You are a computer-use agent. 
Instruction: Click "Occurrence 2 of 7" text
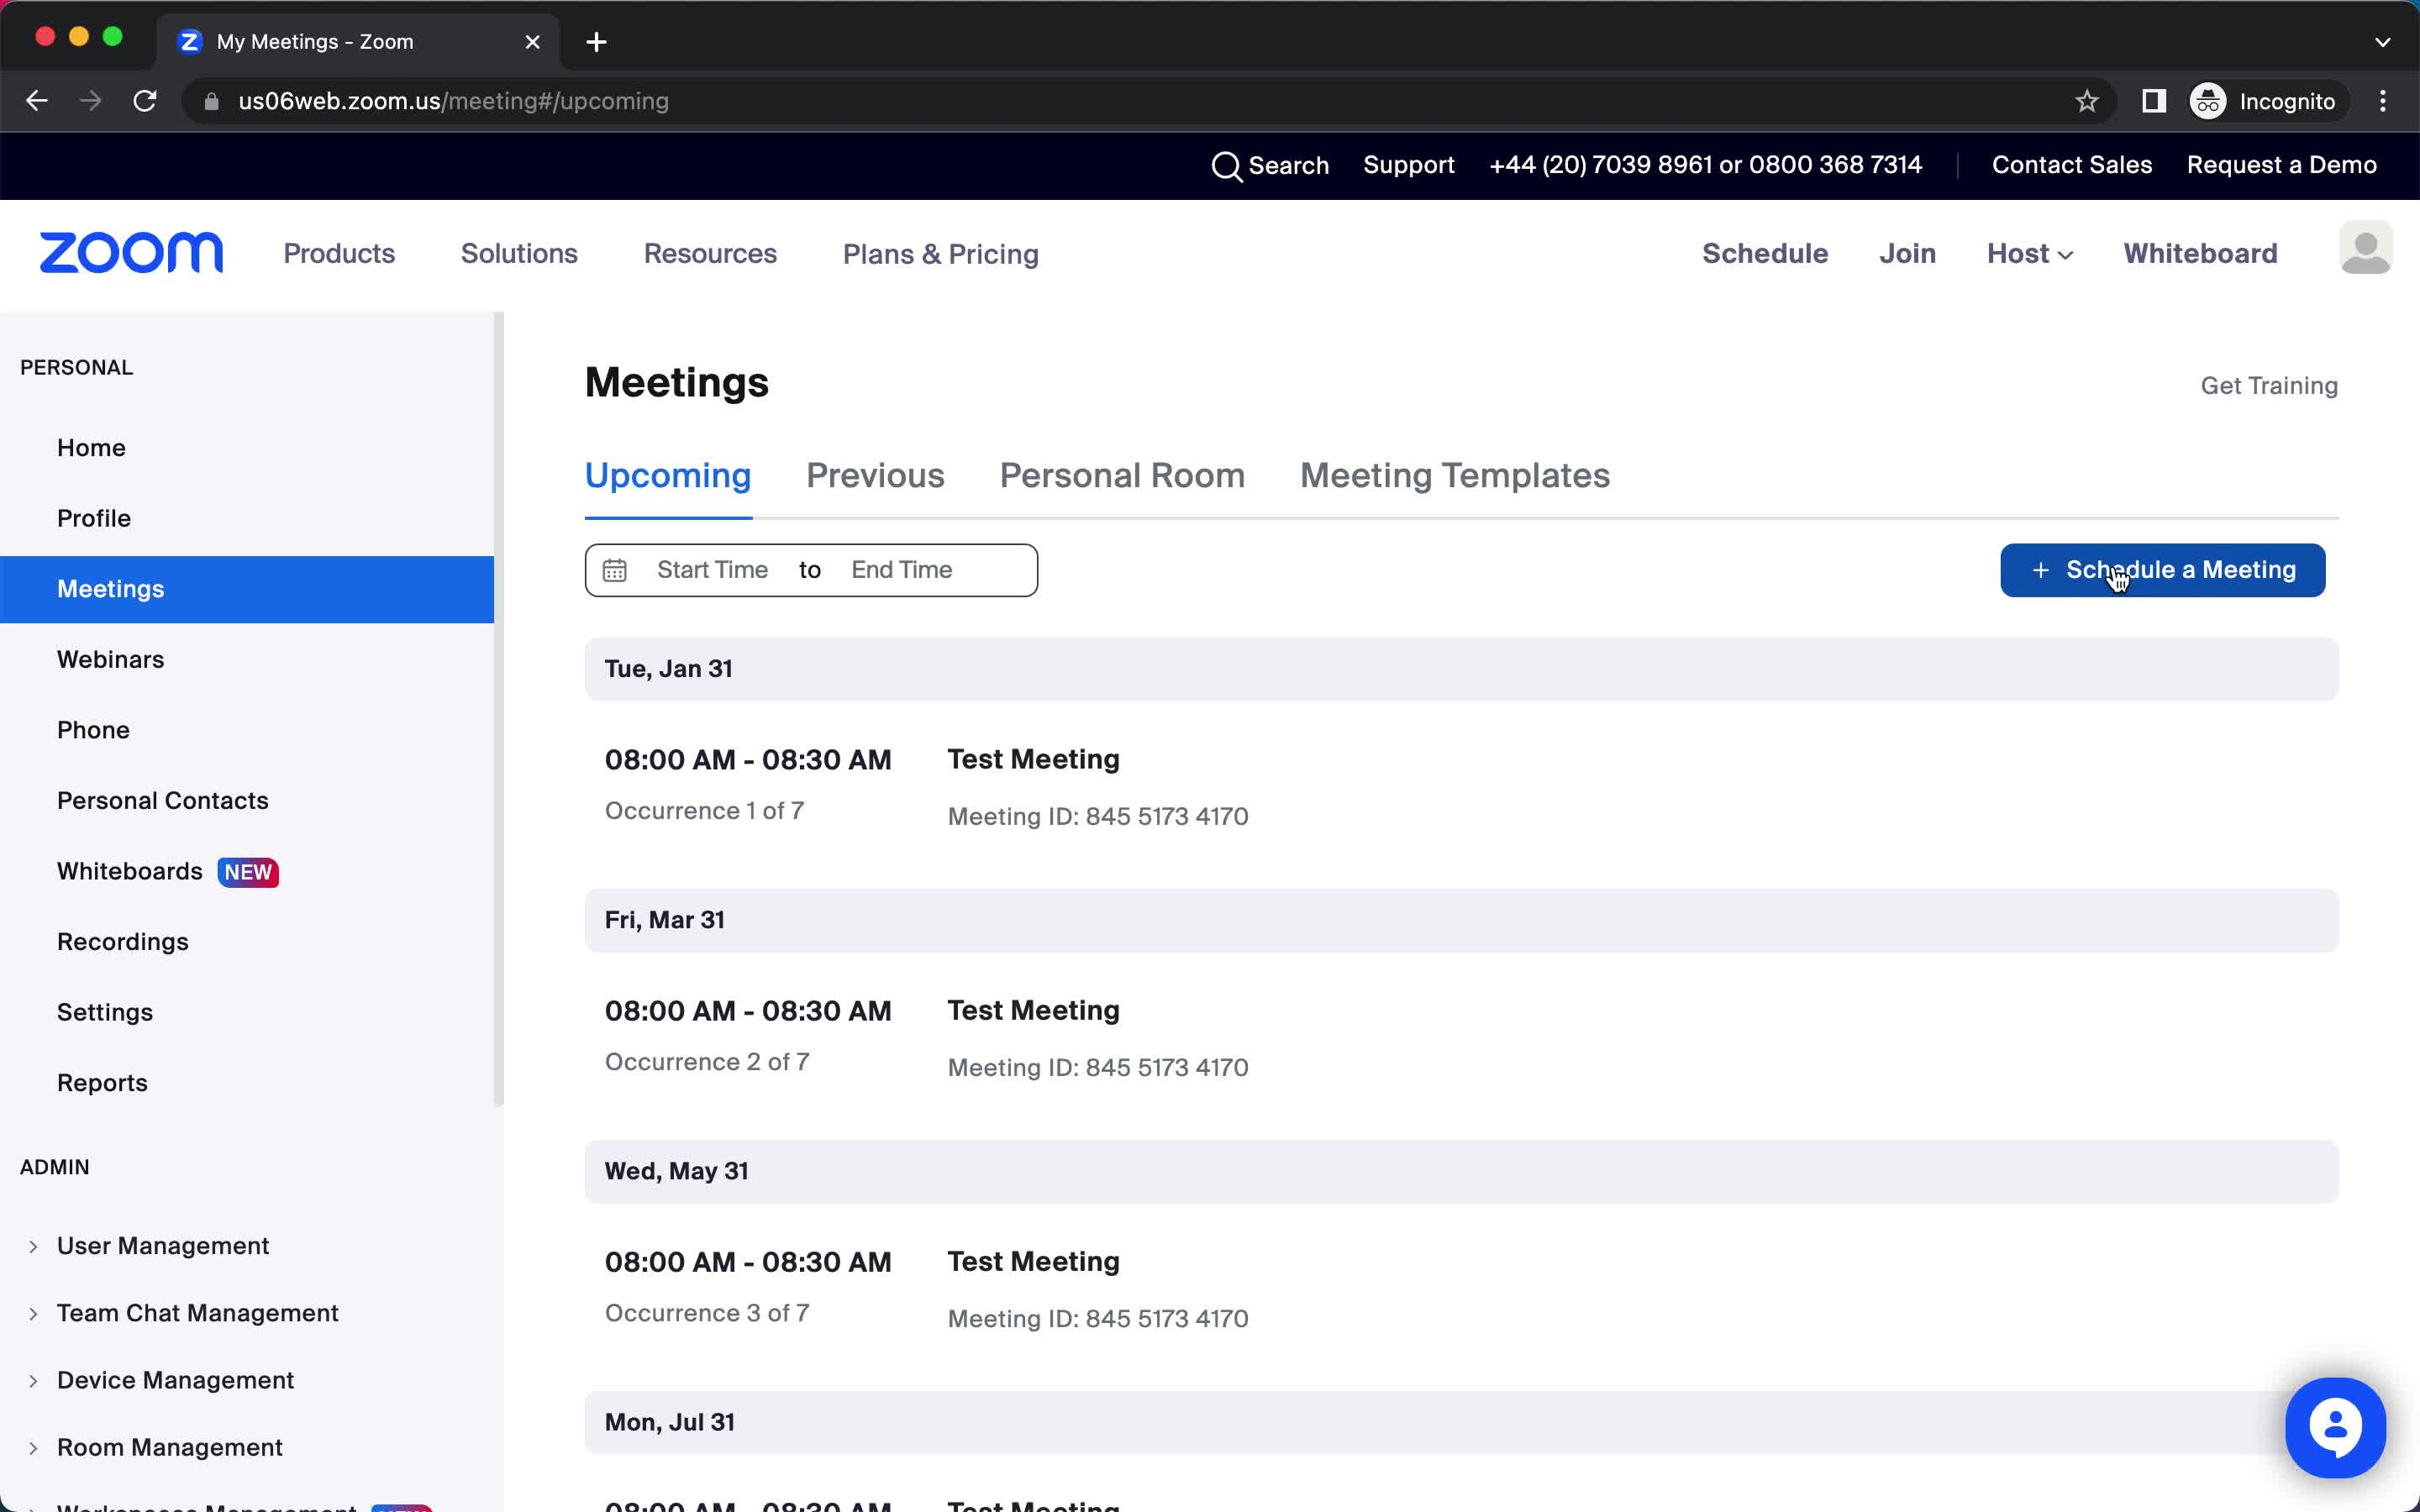707,1062
